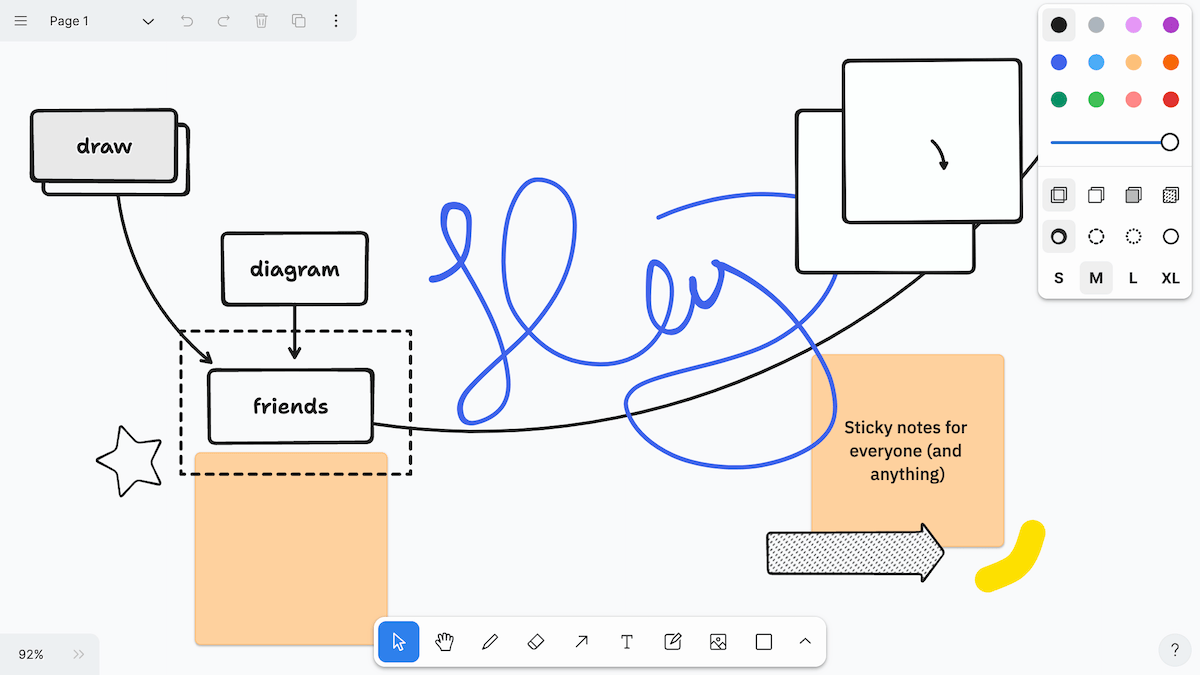Screen dimensions: 1200x675
Task: Enable the solid fill style
Action: [1133, 195]
